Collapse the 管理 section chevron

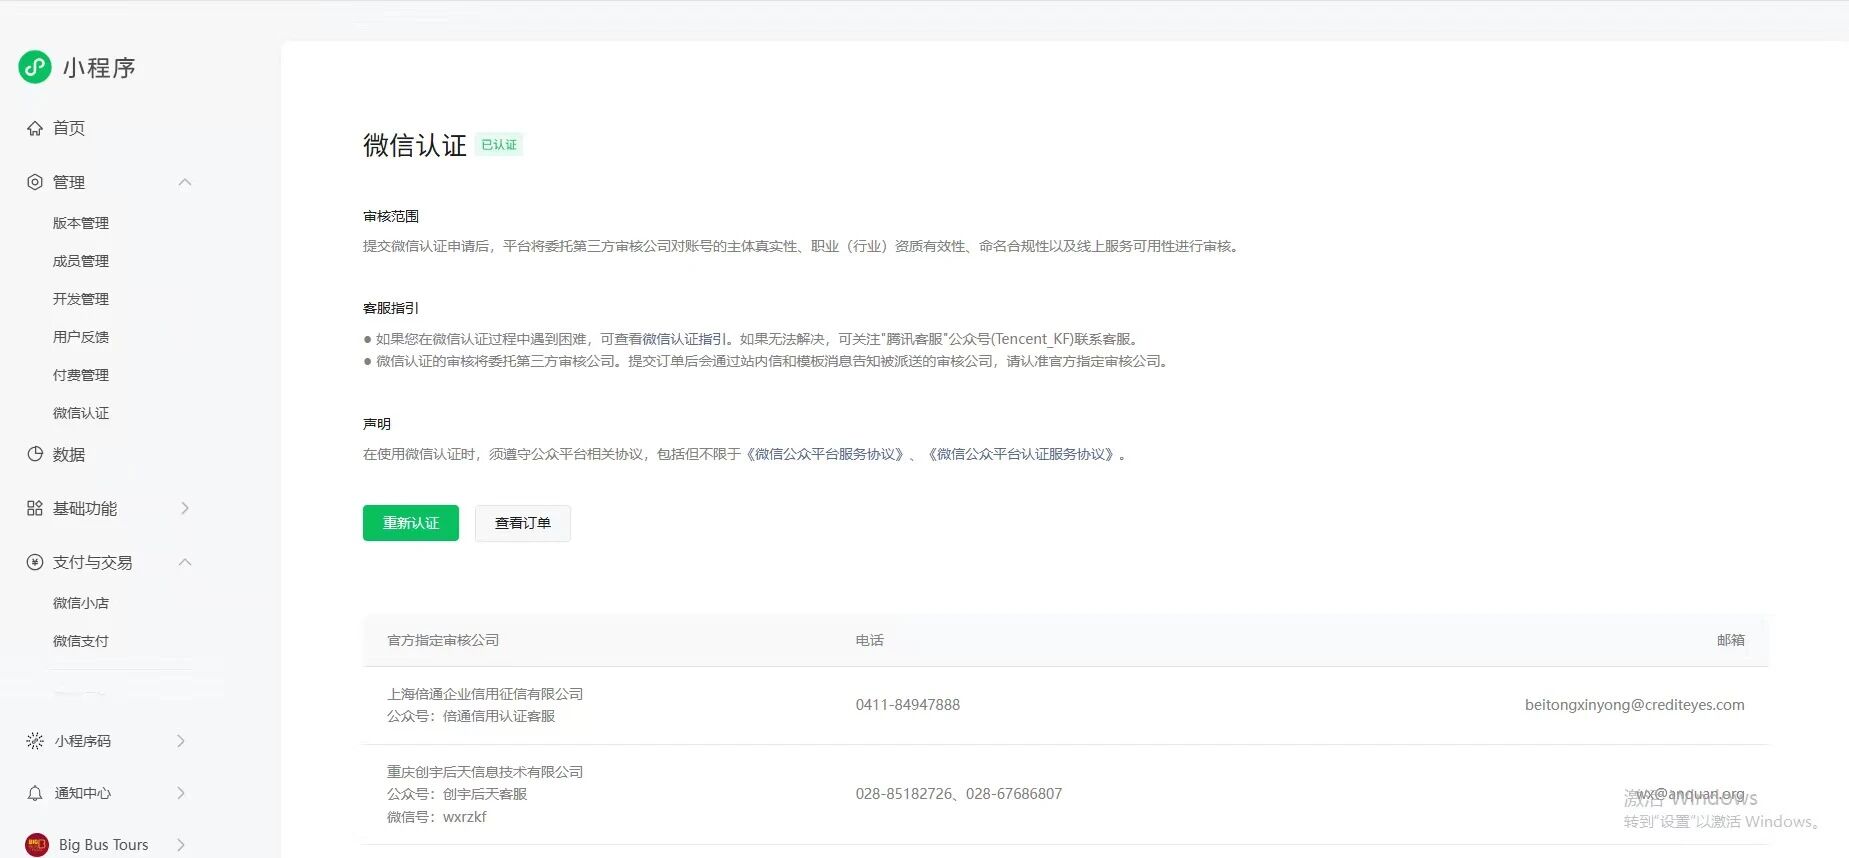pyautogui.click(x=185, y=182)
